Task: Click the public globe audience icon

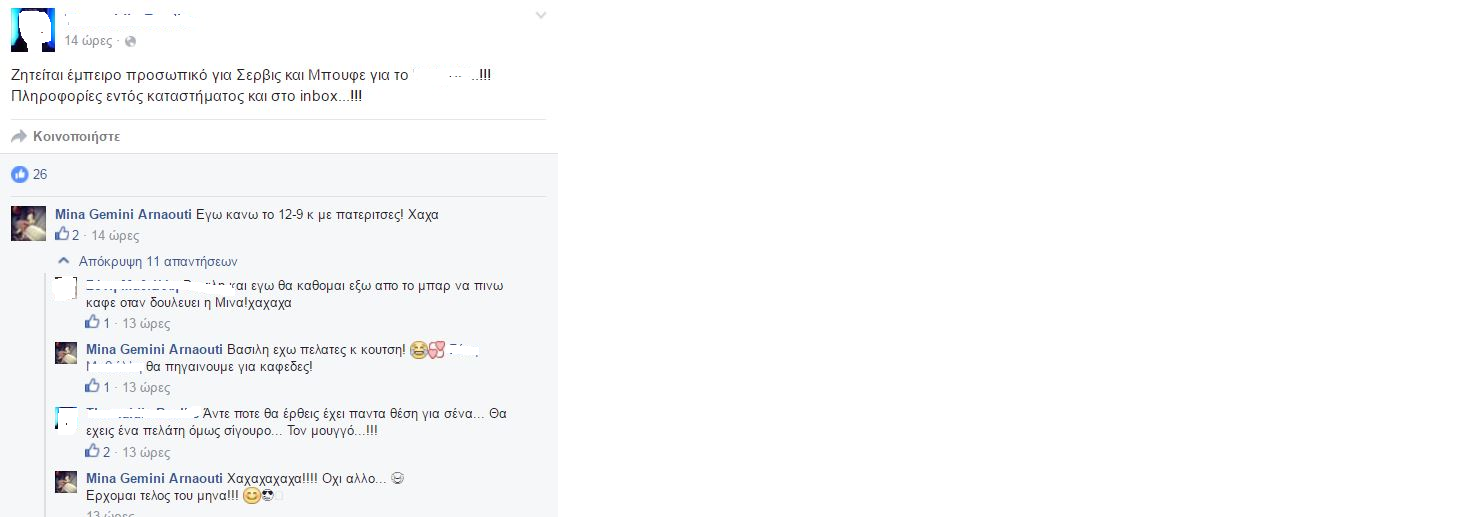Action: 130,41
